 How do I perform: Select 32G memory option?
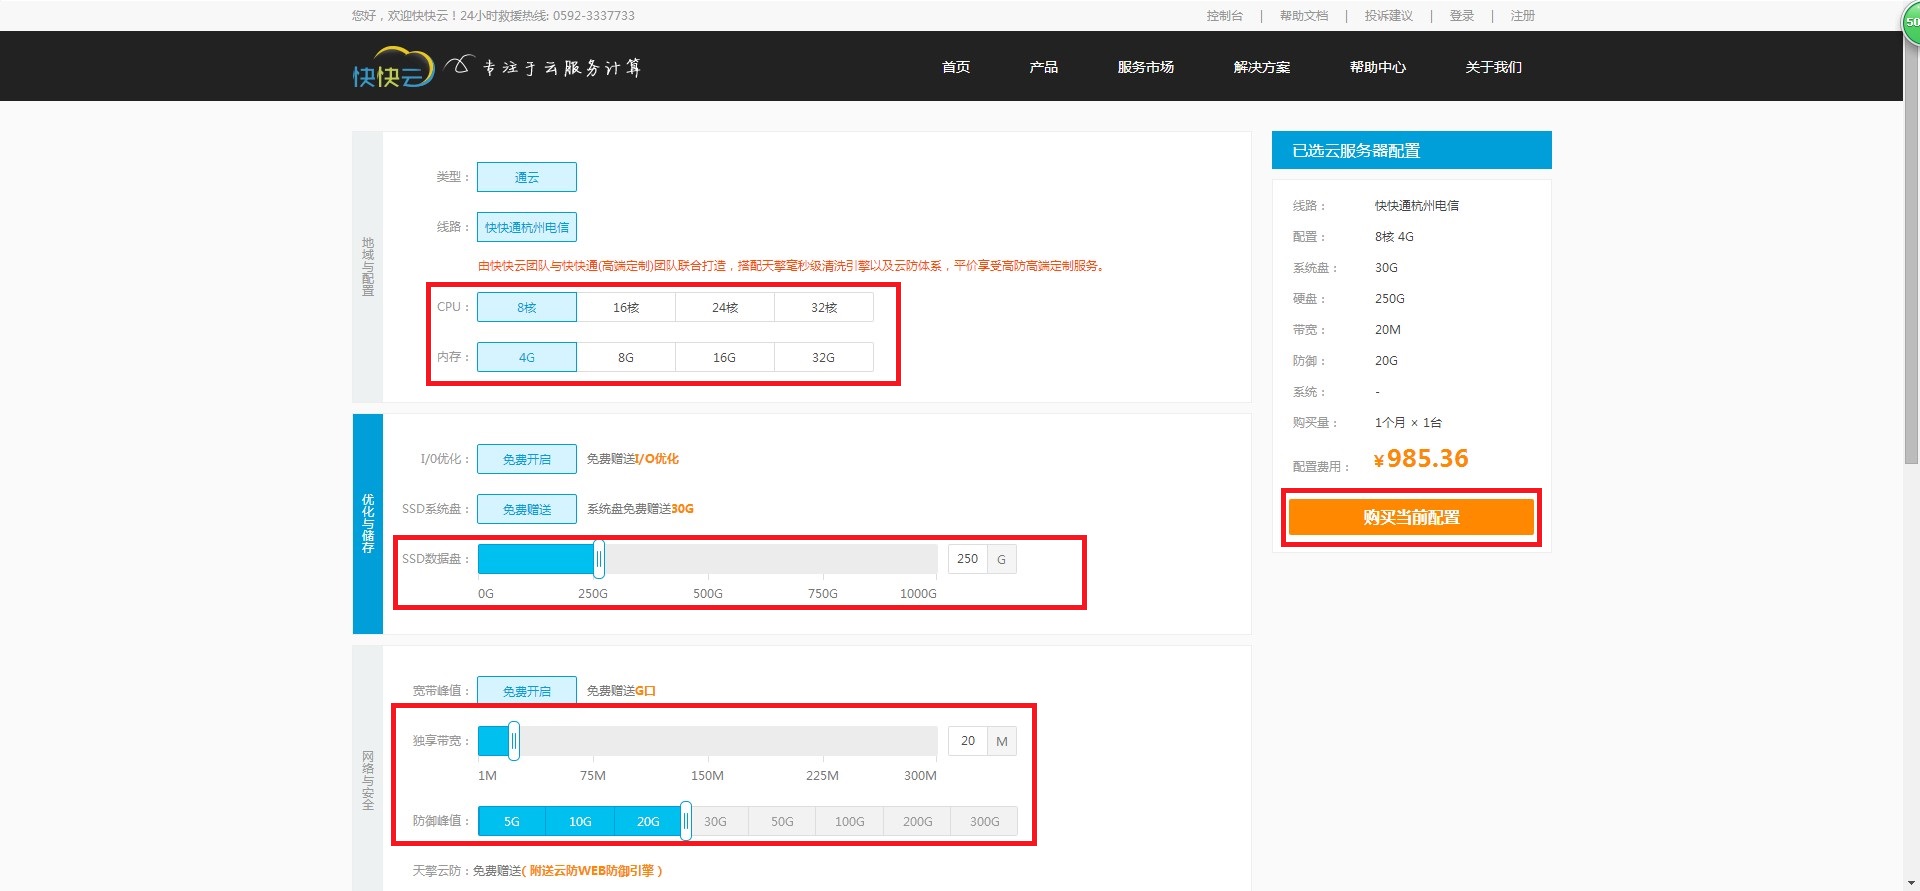pyautogui.click(x=824, y=357)
